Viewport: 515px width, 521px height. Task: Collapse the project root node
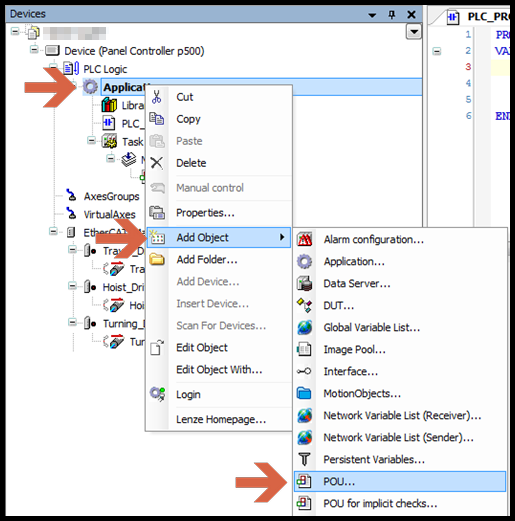[x=15, y=31]
